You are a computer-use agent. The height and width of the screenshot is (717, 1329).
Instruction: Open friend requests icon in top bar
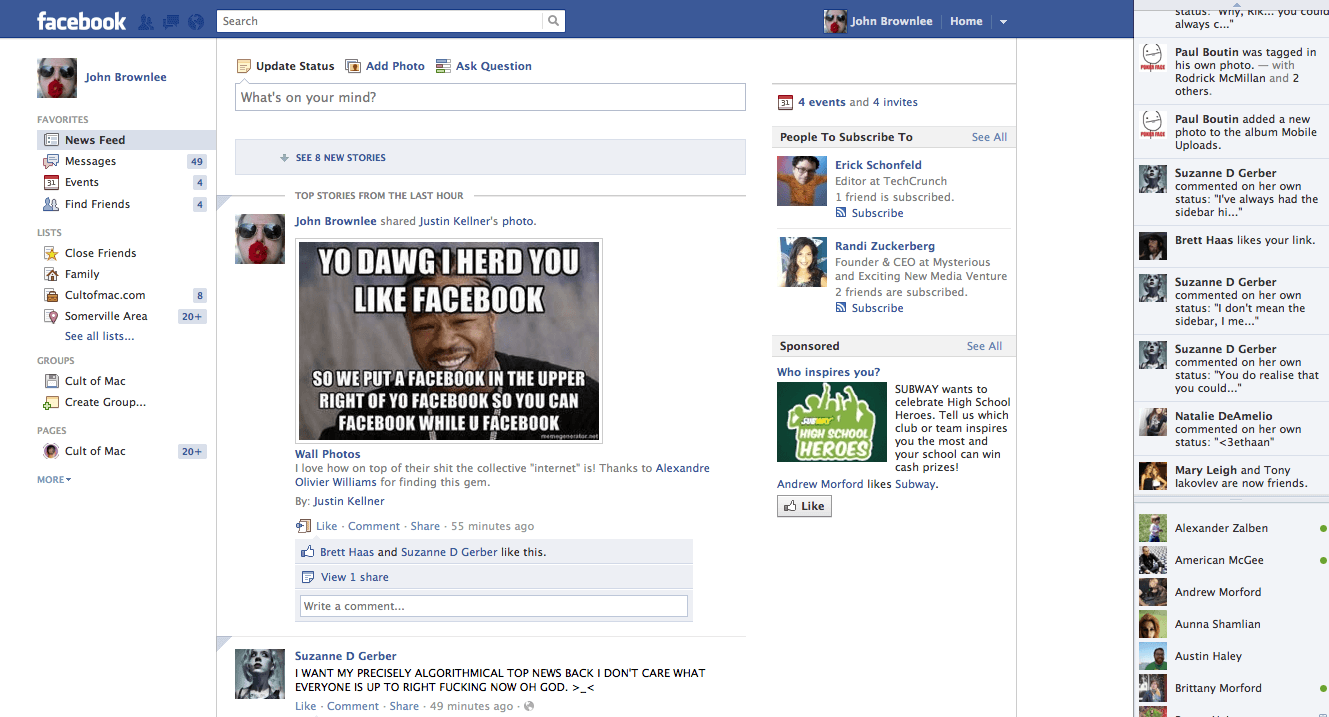pyautogui.click(x=147, y=21)
